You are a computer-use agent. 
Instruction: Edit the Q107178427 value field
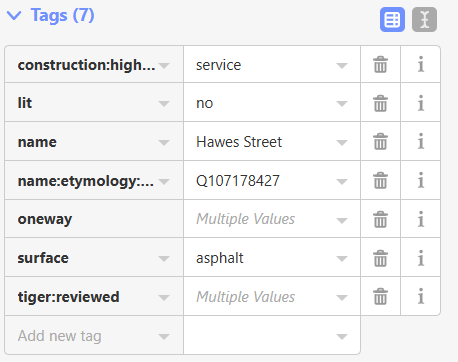(272, 181)
